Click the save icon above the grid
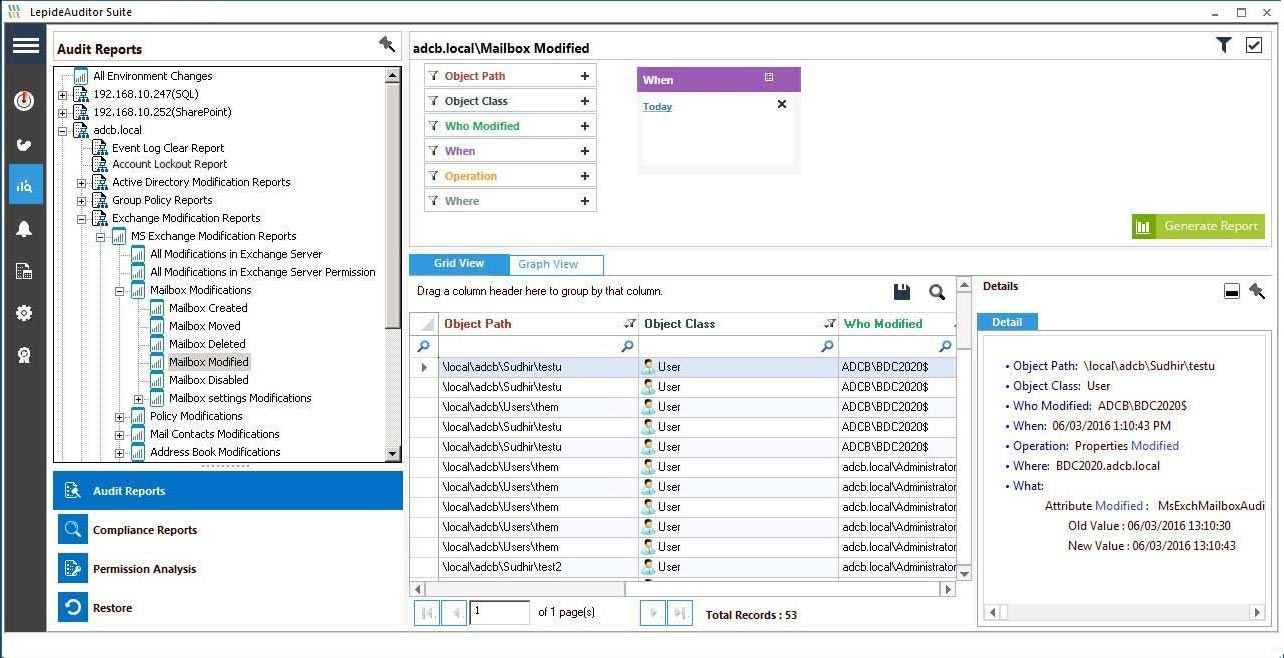This screenshot has height=658, width=1284. pos(902,292)
